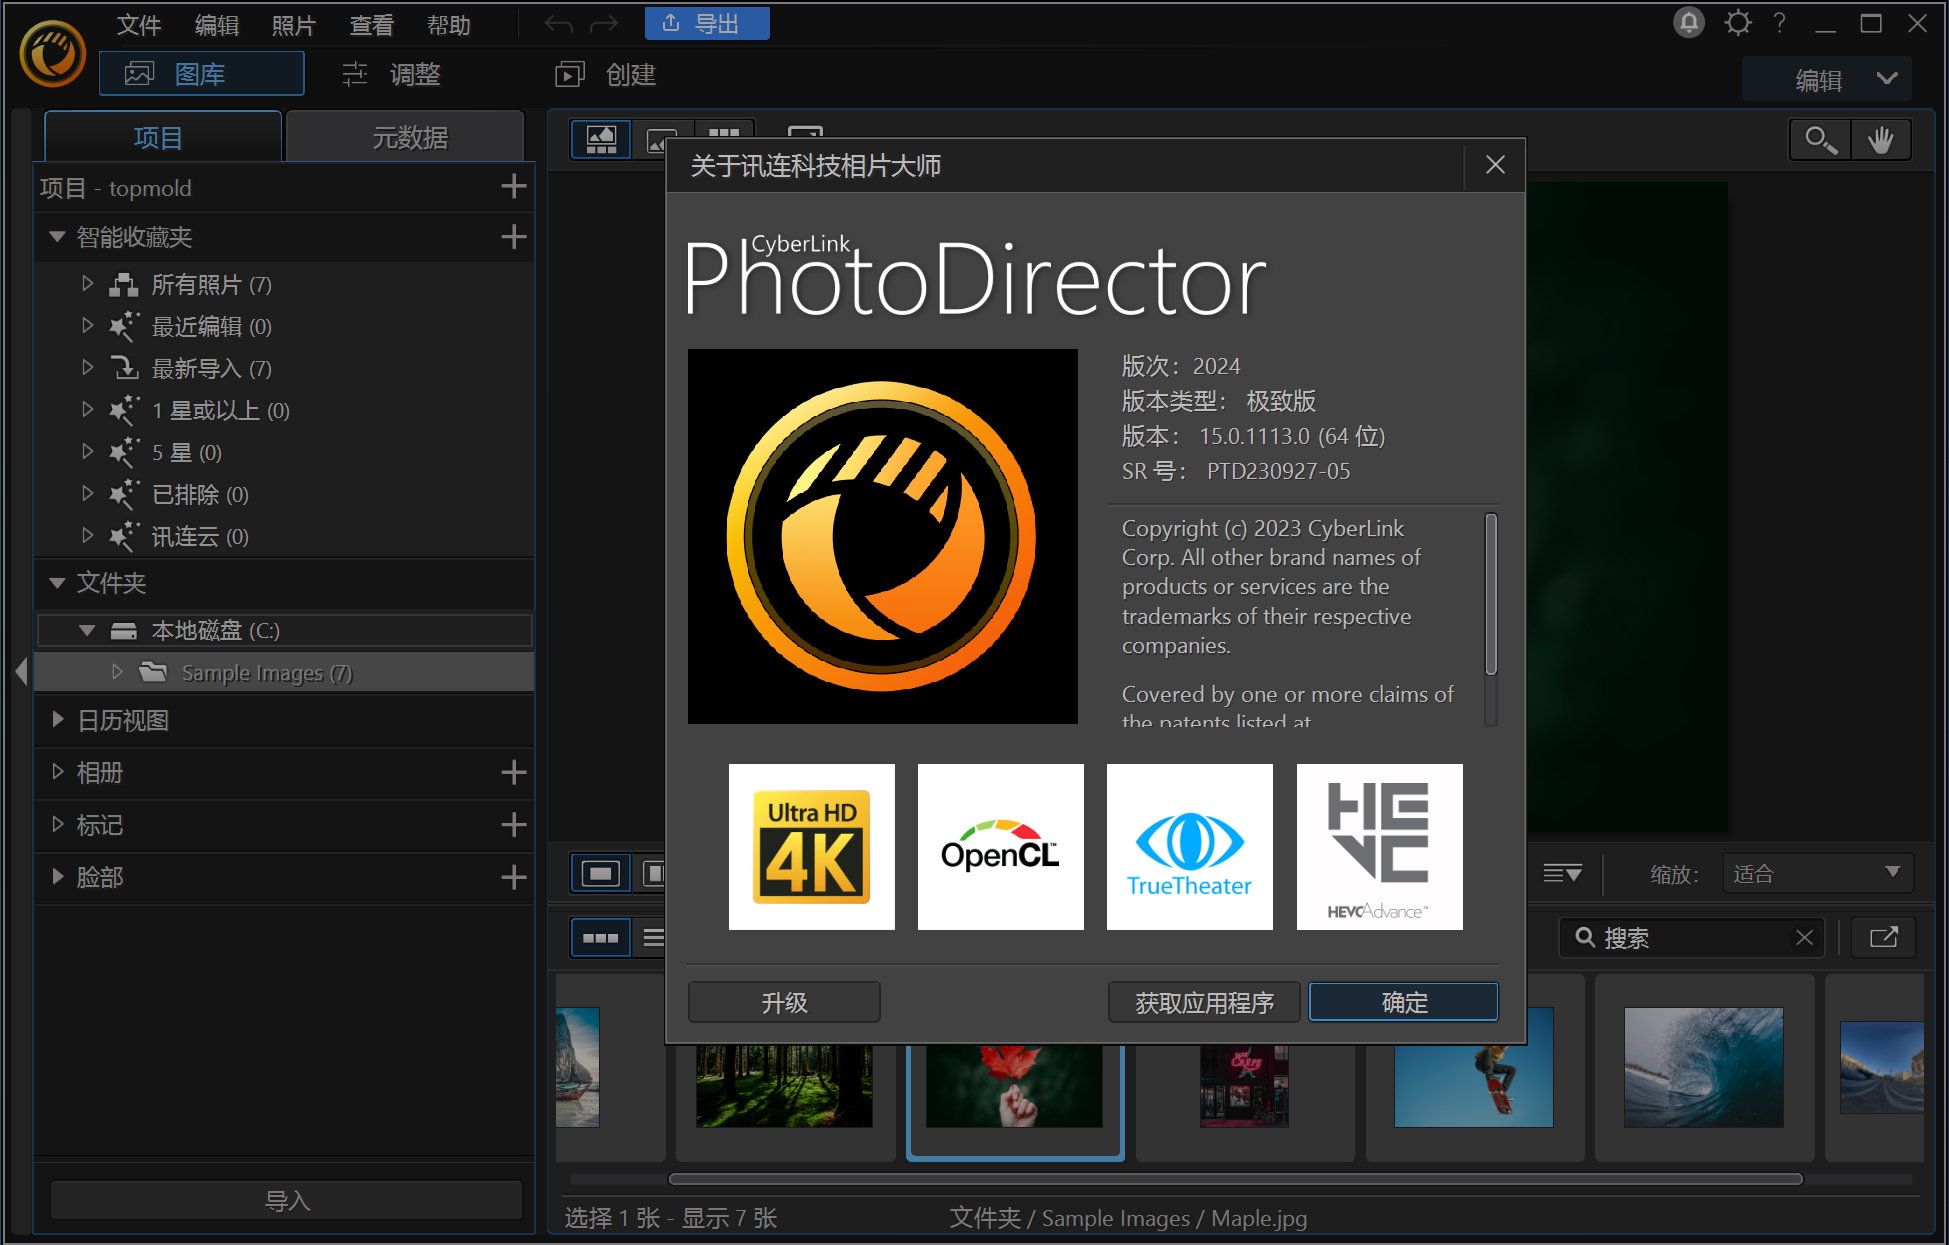
Task: Expand the 相册 section
Action: (x=57, y=772)
